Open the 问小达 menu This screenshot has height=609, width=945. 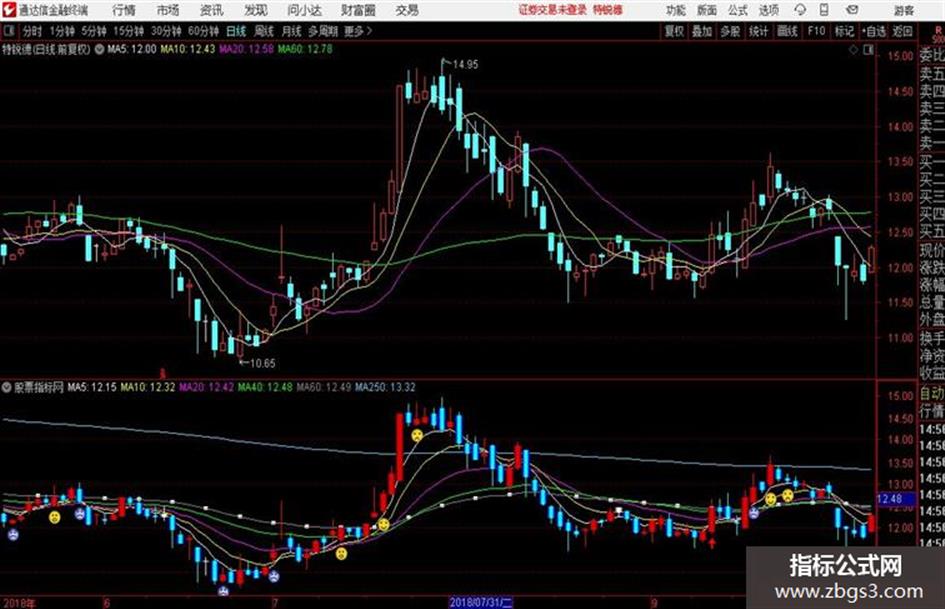click(x=305, y=10)
